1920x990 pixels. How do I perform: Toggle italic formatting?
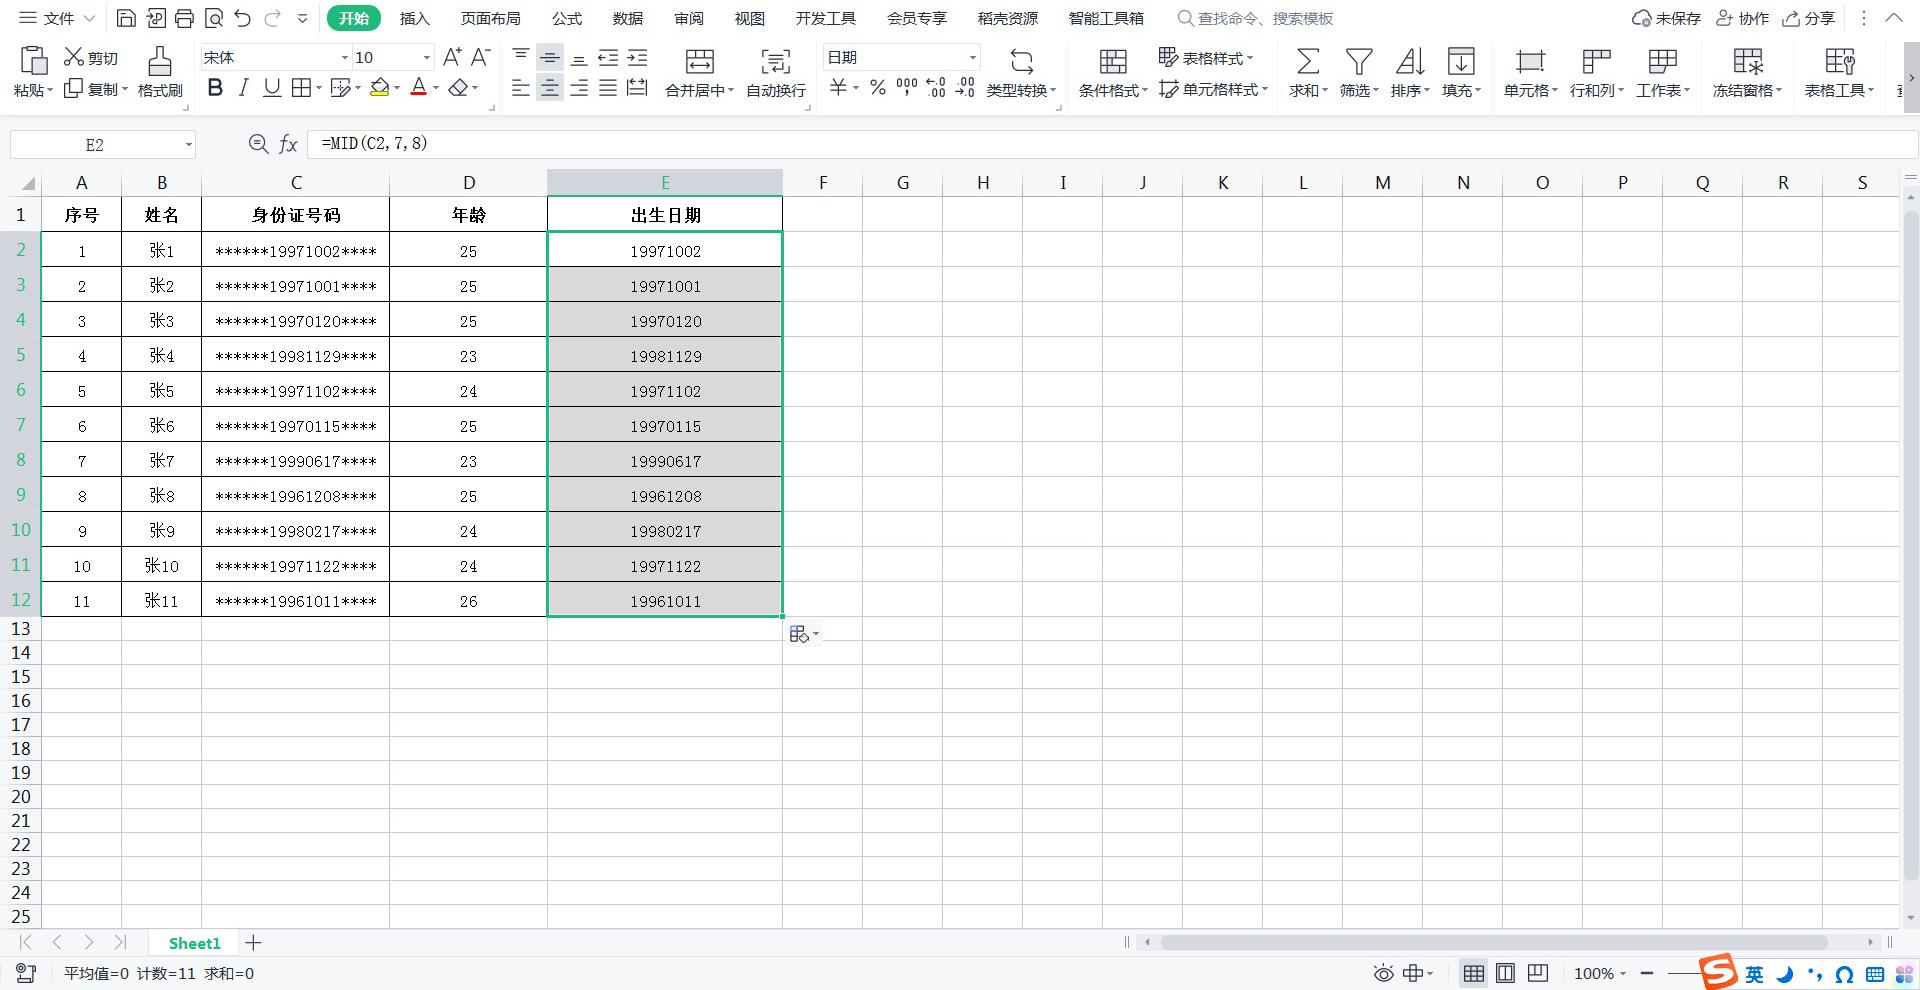(x=243, y=88)
